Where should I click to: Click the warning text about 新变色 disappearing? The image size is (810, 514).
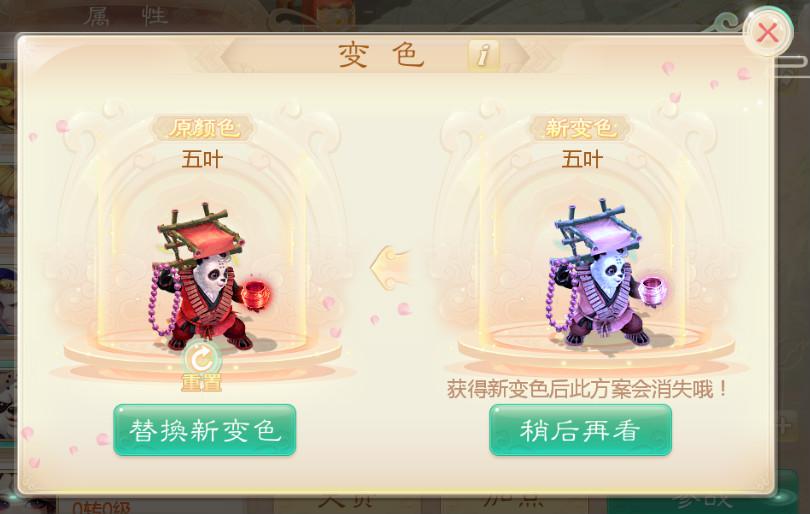coord(587,388)
